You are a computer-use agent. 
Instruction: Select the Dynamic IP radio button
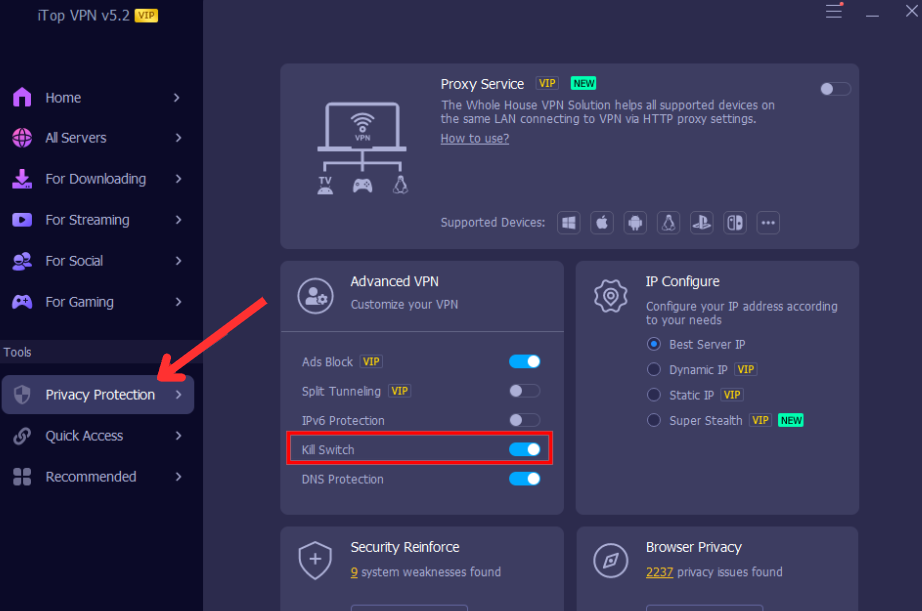point(653,369)
